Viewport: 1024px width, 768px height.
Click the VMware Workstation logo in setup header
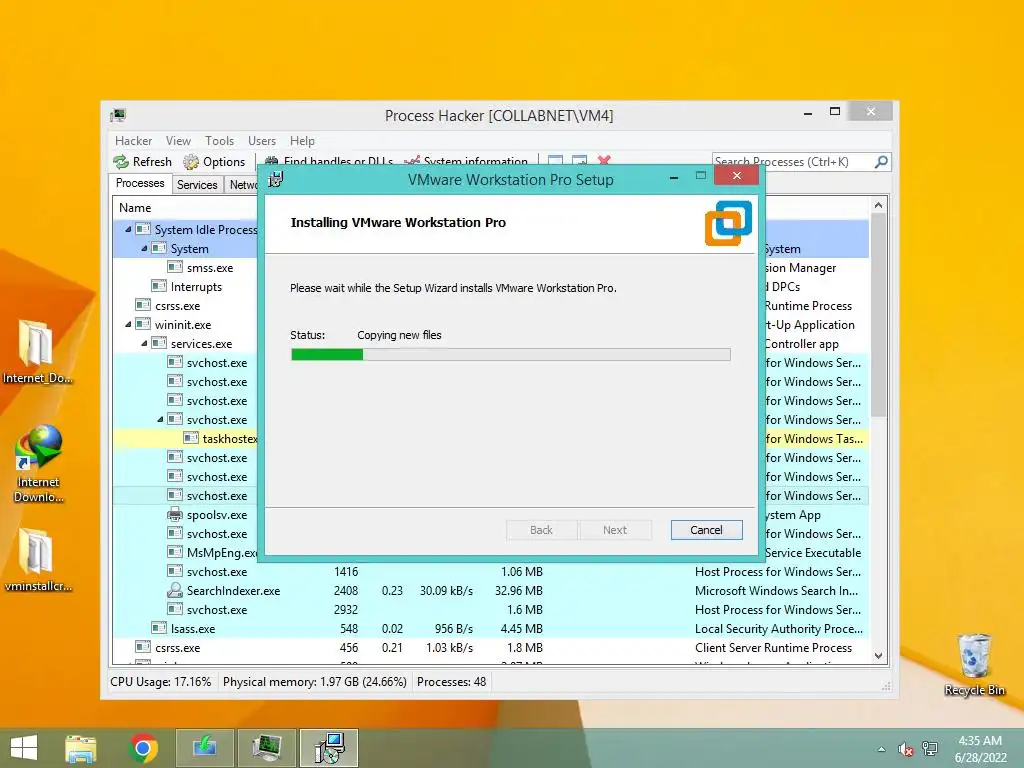[728, 223]
